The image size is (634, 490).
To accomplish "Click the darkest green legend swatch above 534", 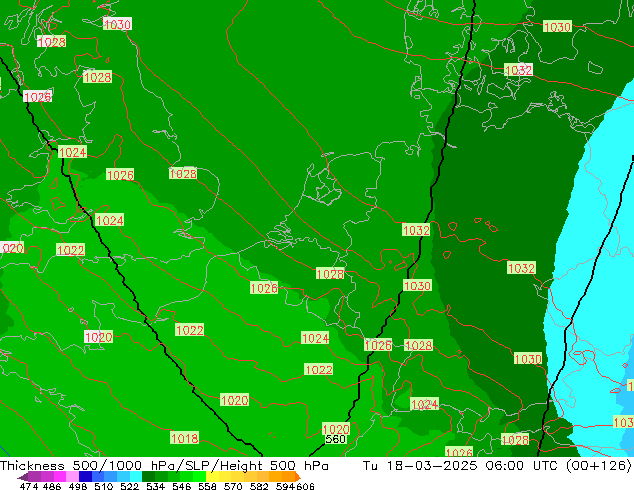I will (148, 477).
